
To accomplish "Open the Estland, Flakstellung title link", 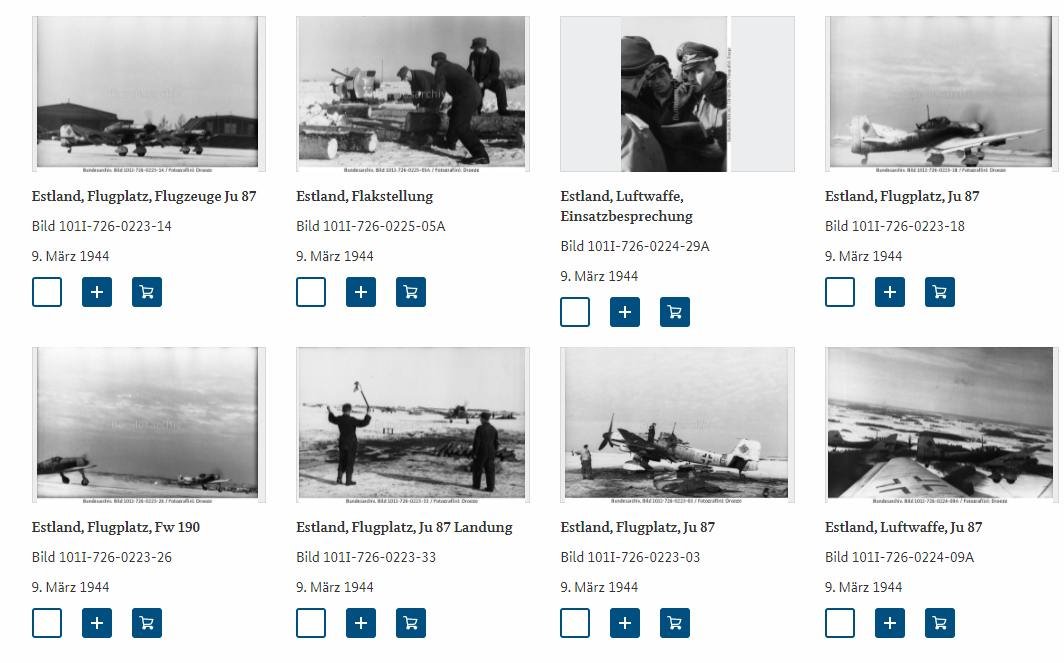I will pyautogui.click(x=364, y=196).
